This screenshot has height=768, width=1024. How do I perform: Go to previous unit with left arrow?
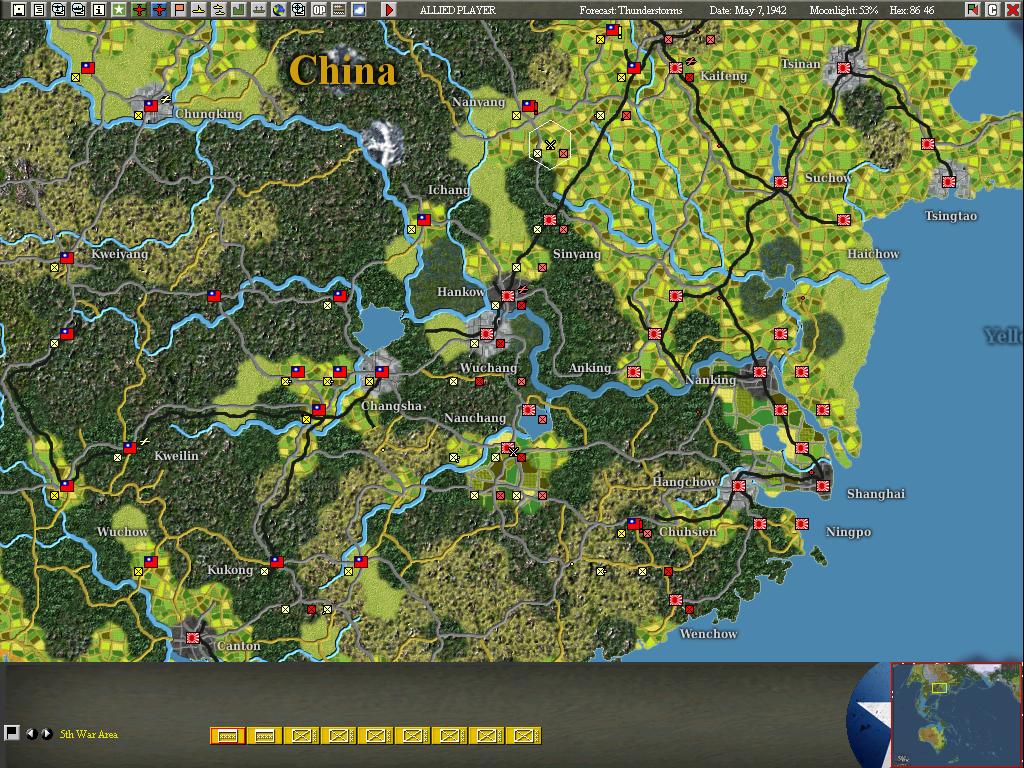click(x=31, y=734)
